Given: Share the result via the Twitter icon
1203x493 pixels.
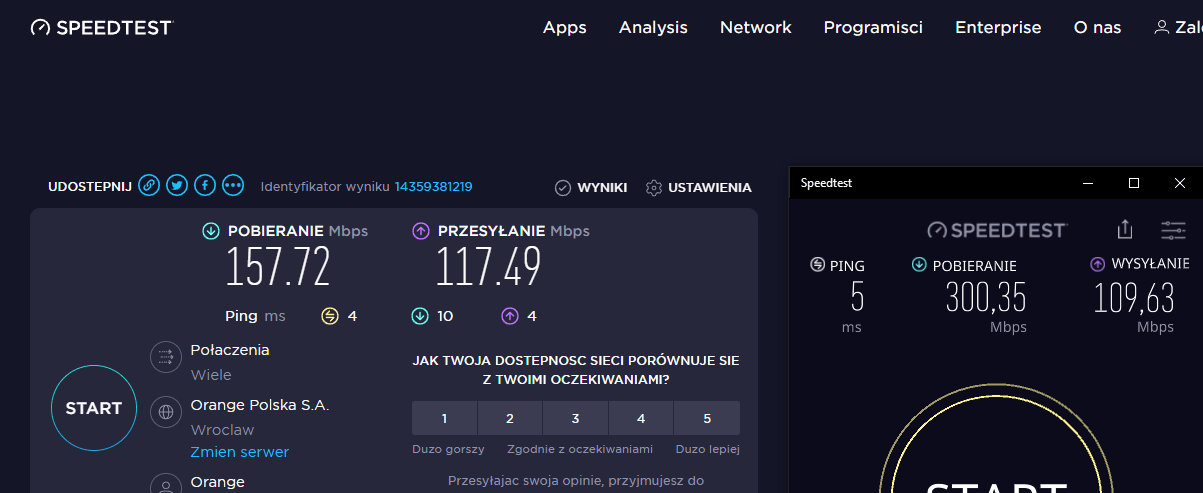Looking at the screenshot, I should (x=177, y=185).
